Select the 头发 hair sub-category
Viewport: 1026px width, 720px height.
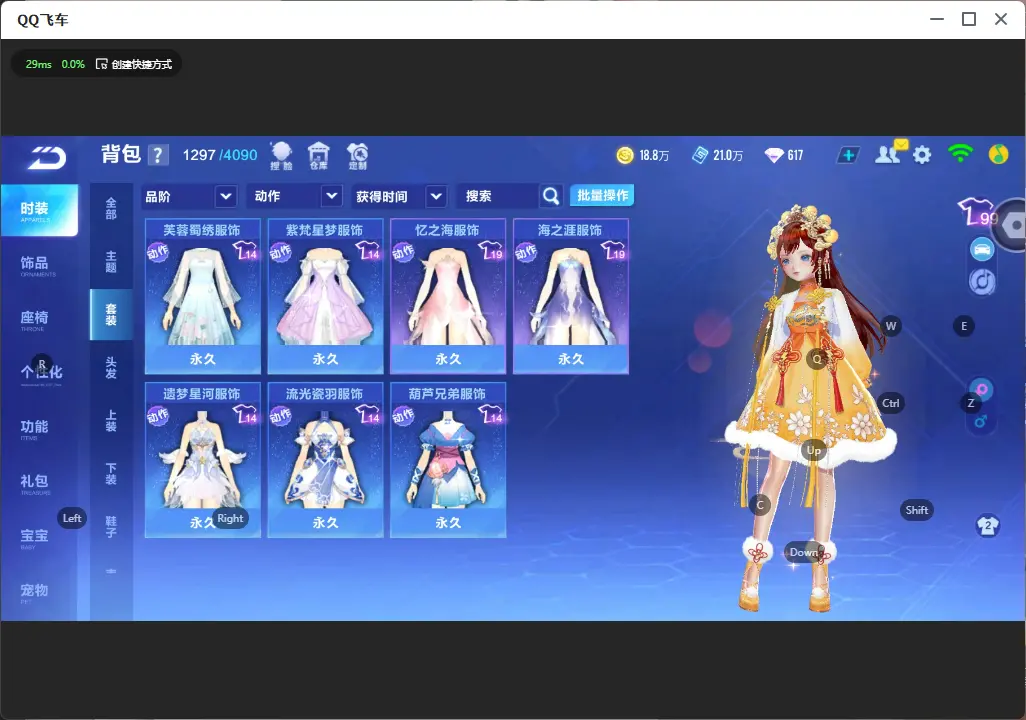click(x=111, y=368)
